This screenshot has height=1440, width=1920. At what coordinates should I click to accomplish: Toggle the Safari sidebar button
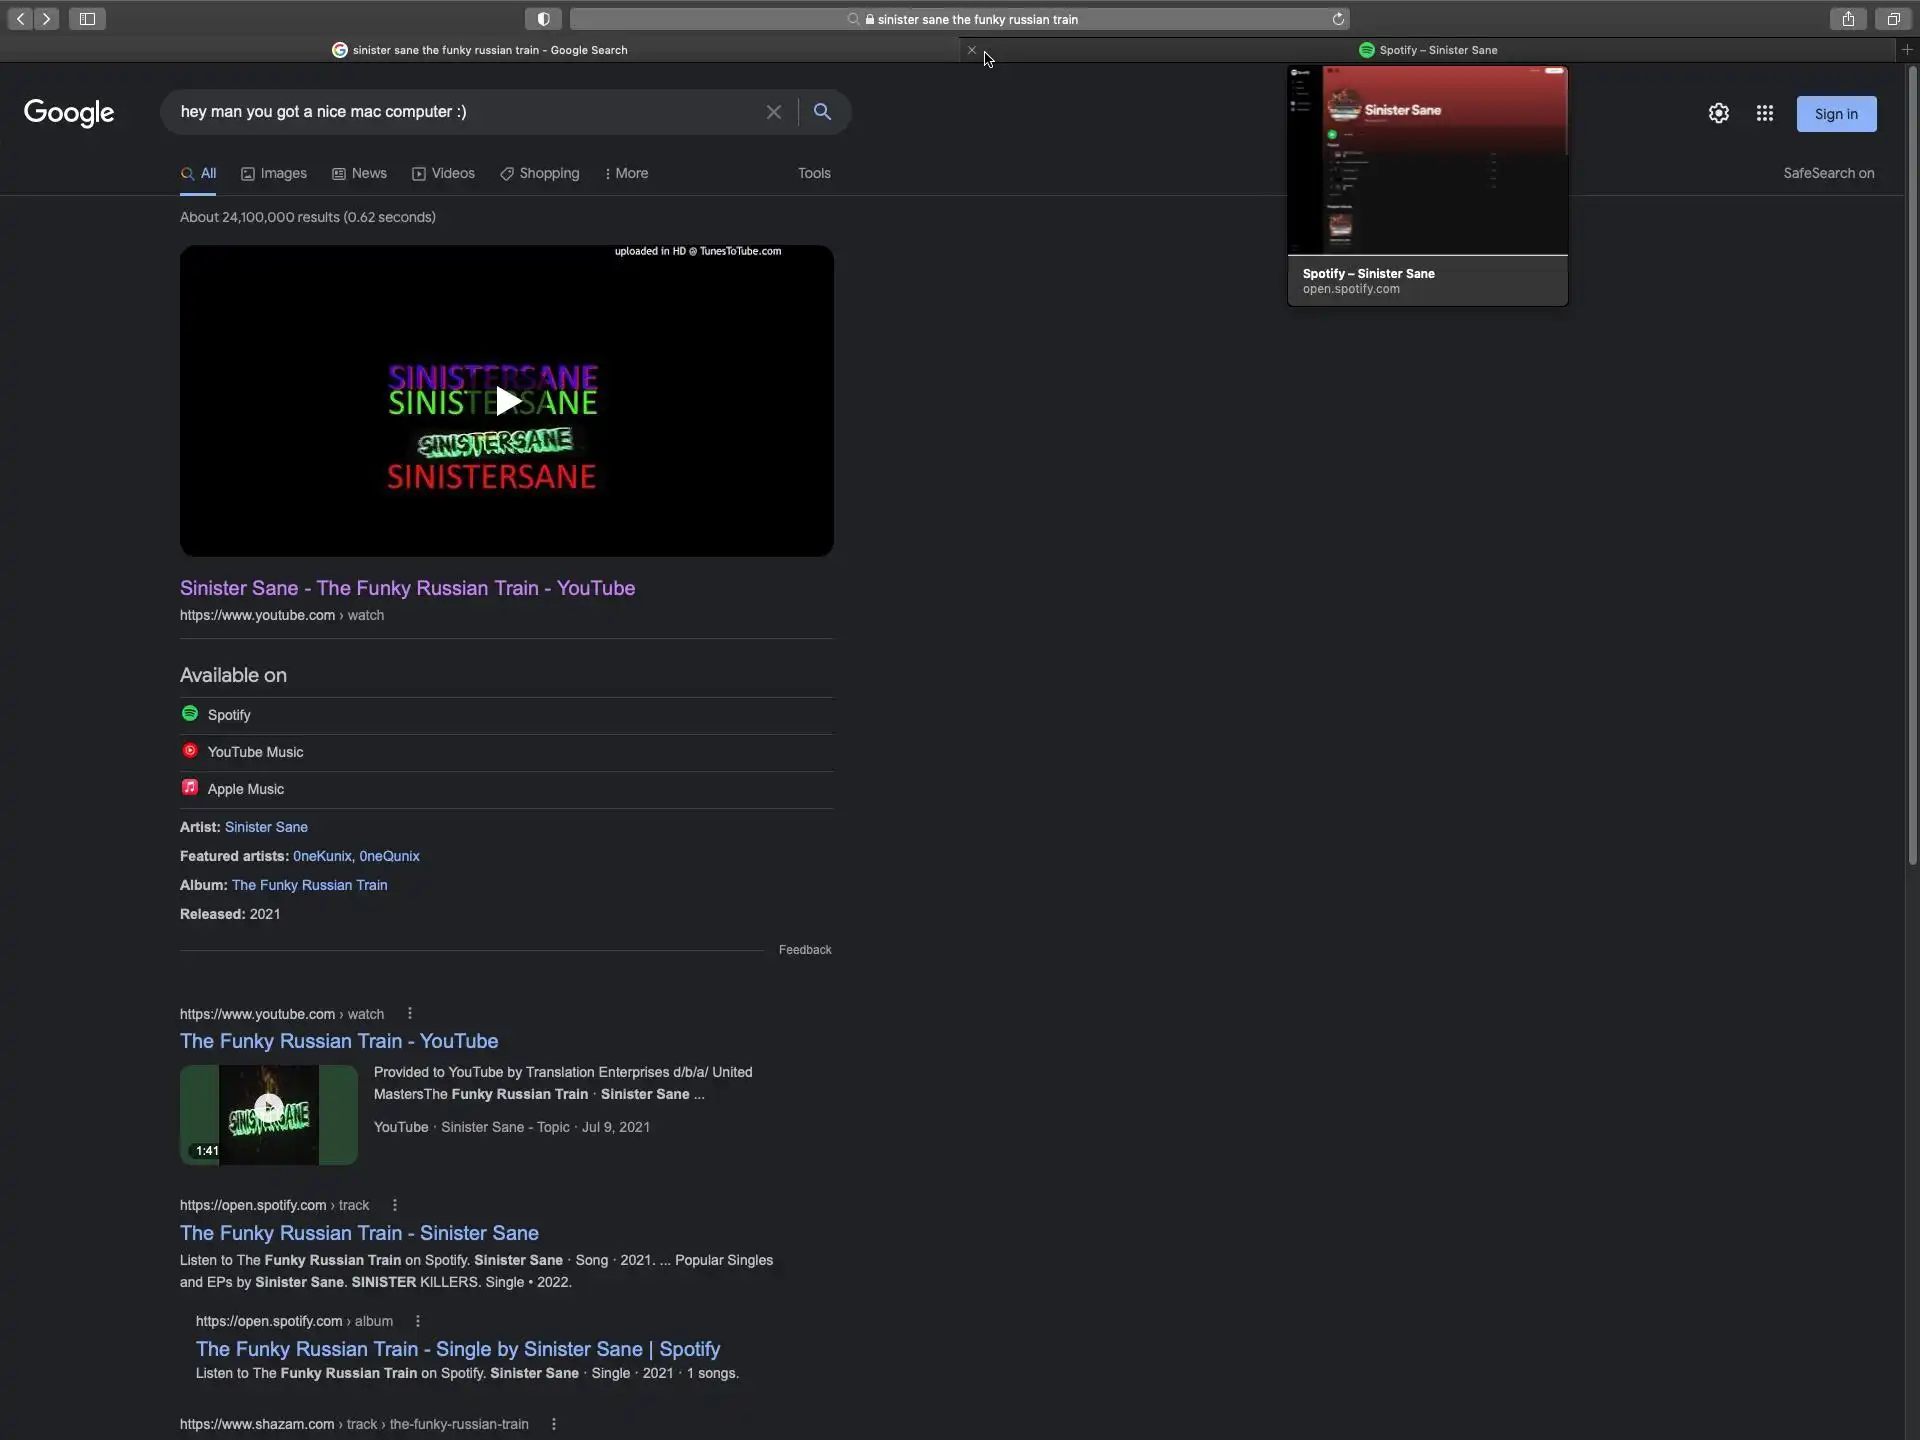[x=87, y=19]
